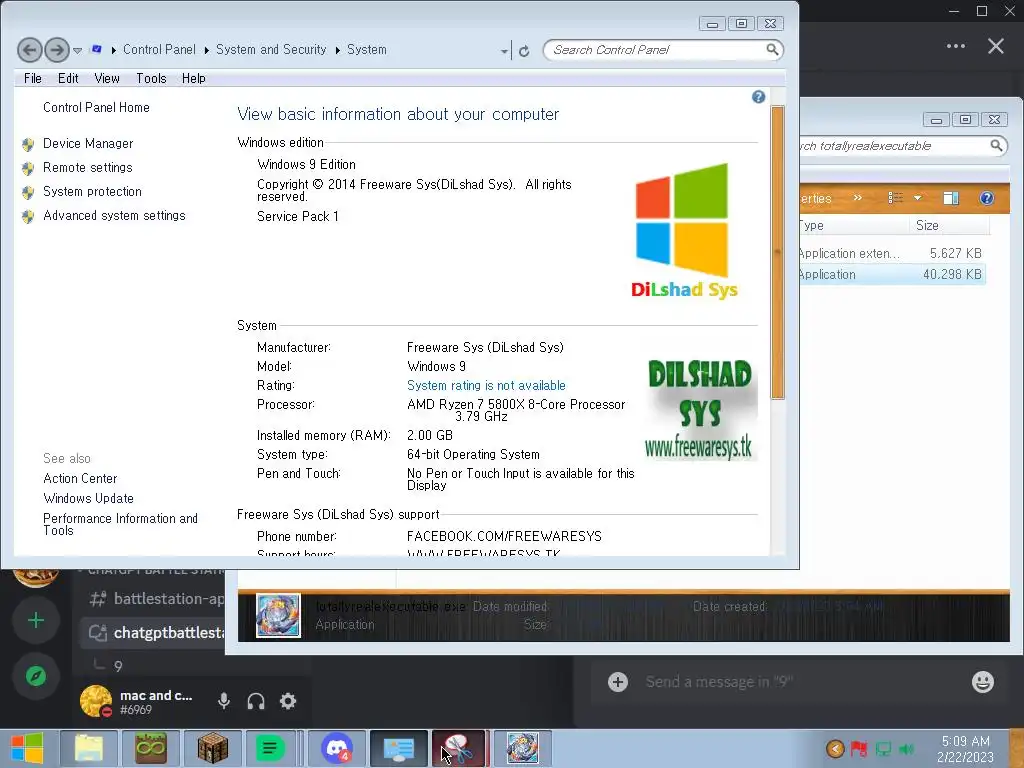Click Discord user avatar mac and c...

click(96, 701)
